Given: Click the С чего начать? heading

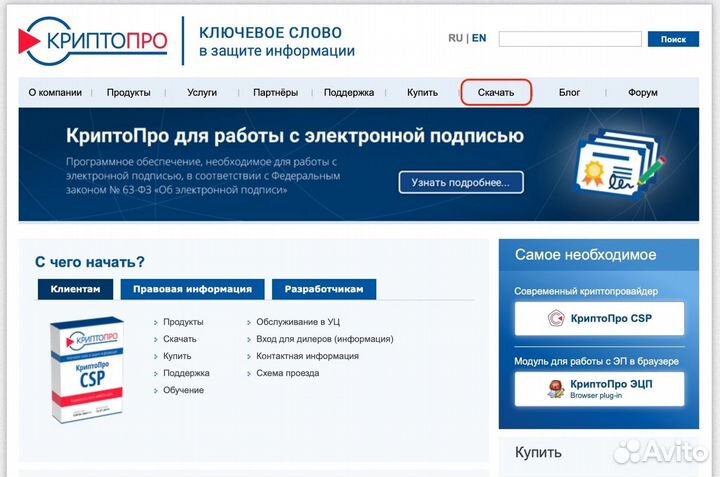Looking at the screenshot, I should [x=90, y=262].
